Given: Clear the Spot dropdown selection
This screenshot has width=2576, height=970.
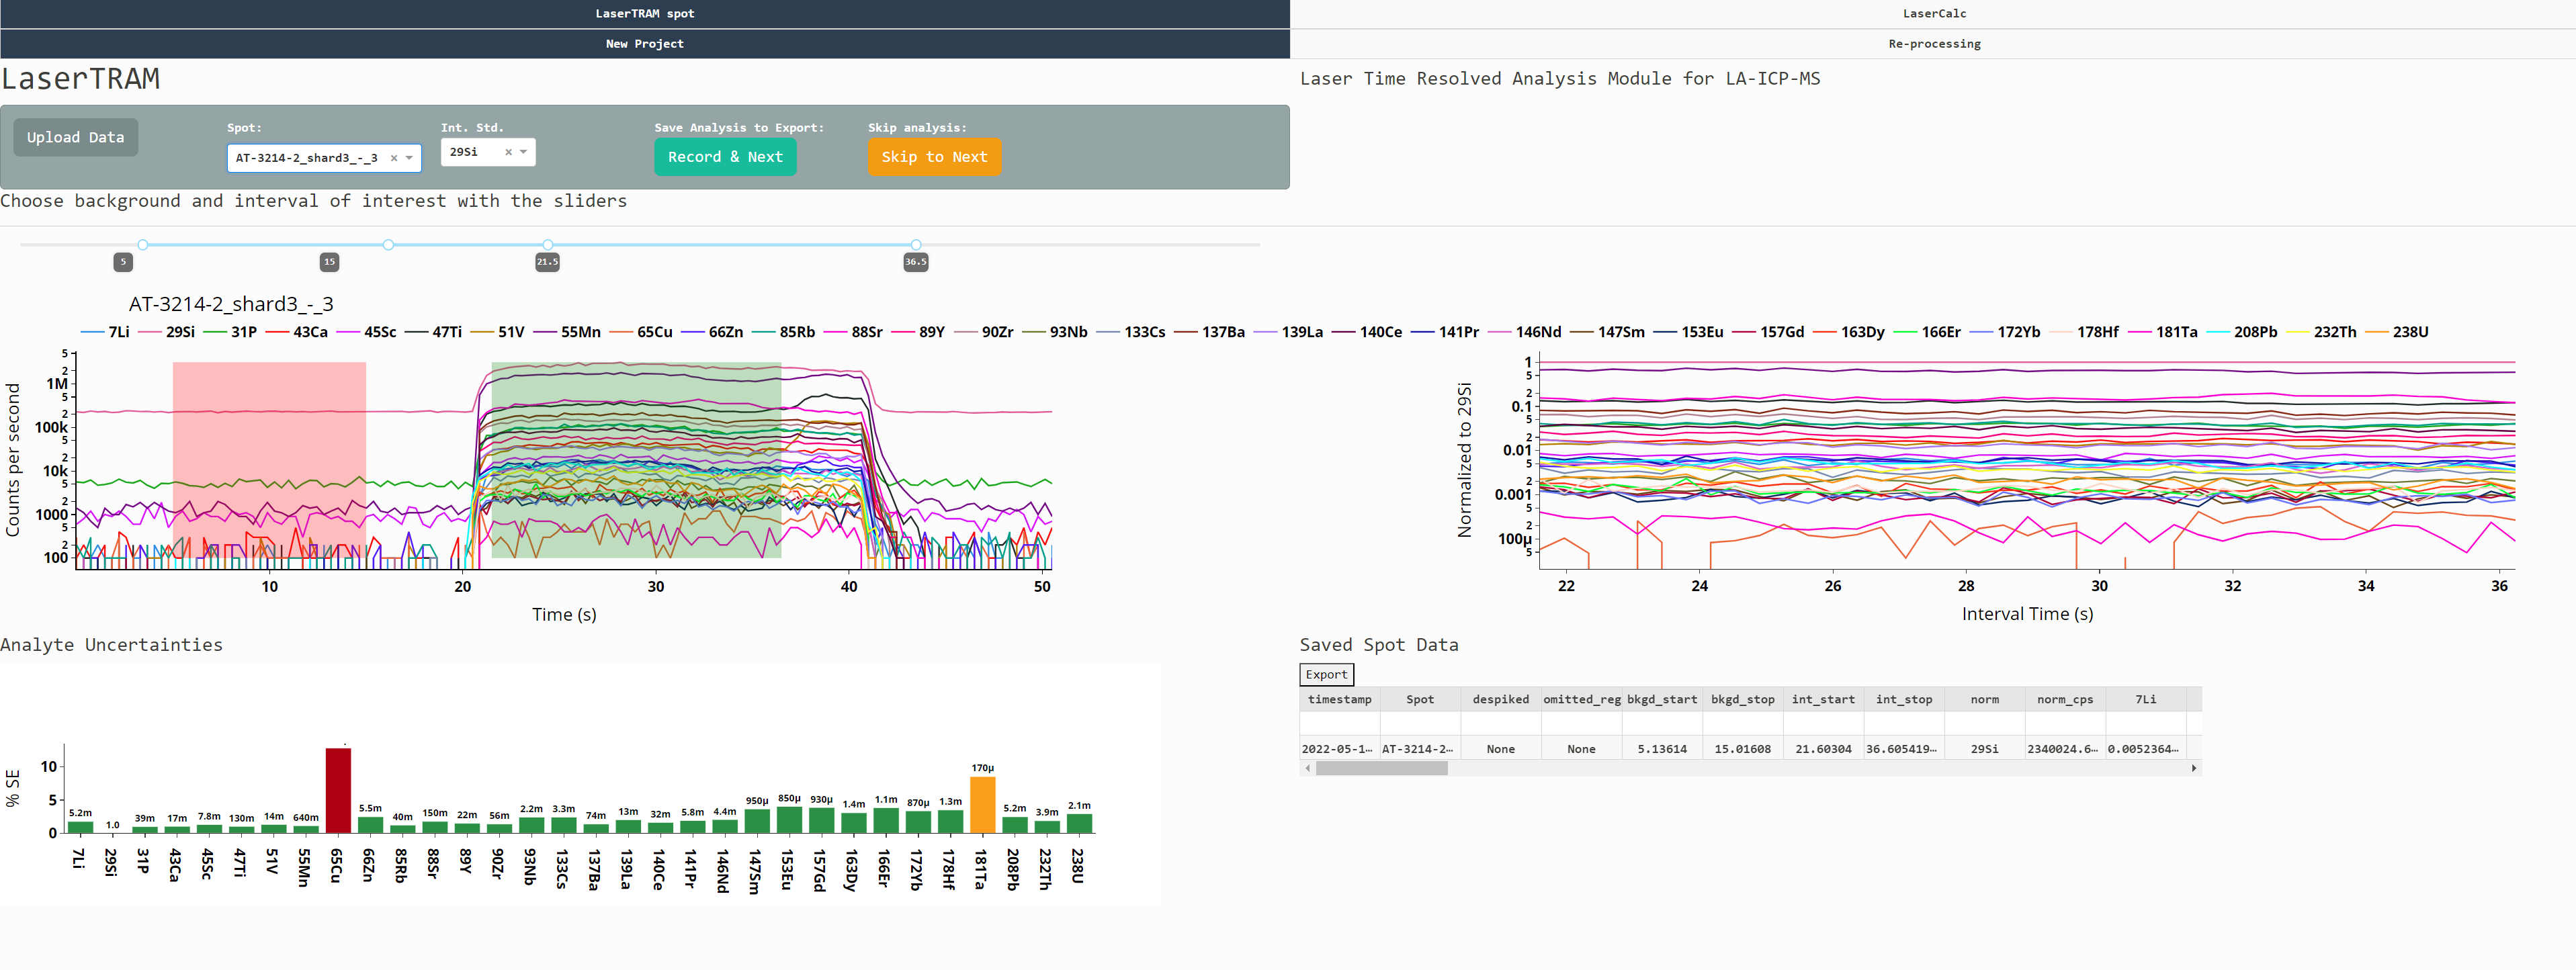Looking at the screenshot, I should point(394,158).
